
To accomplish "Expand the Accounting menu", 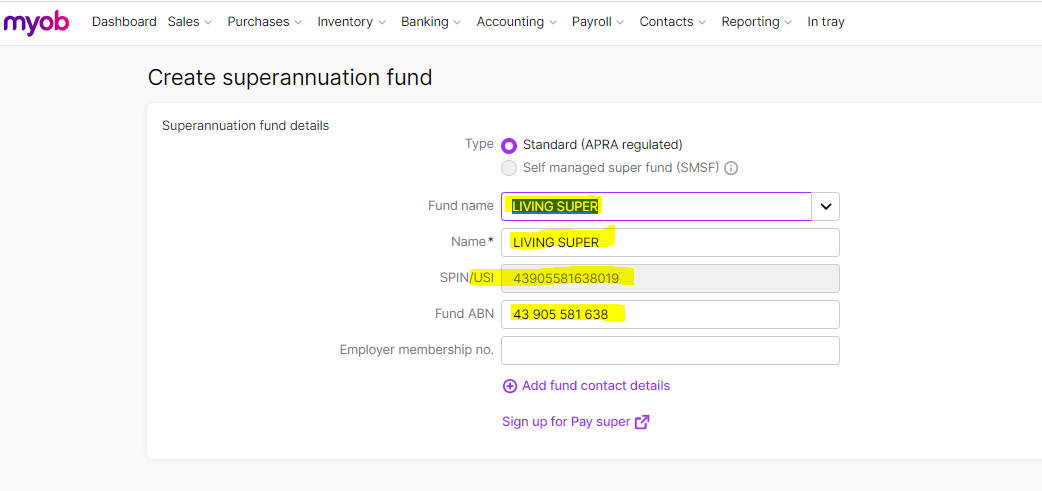I will click(516, 22).
